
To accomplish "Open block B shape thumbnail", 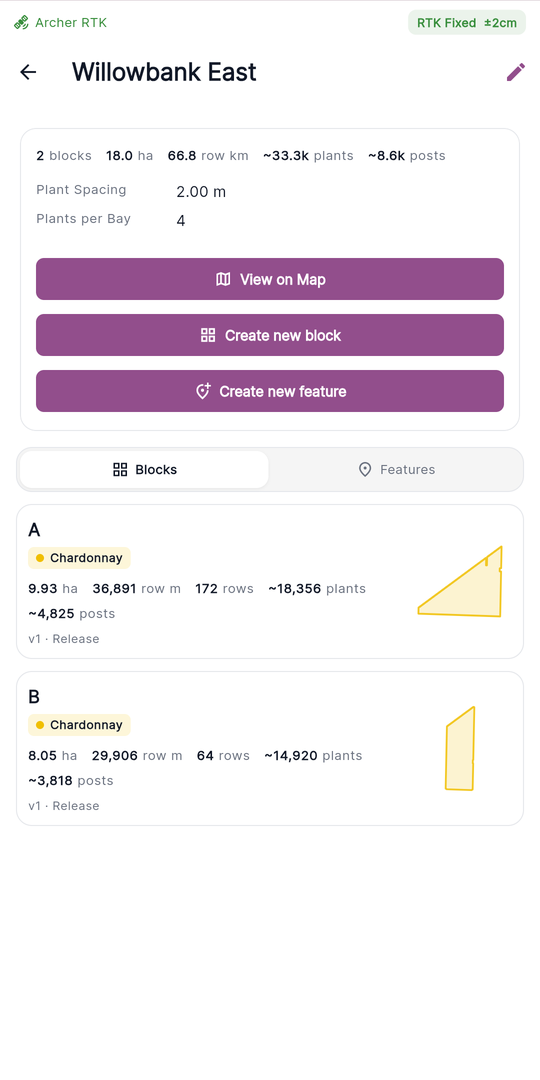I will pos(460,748).
